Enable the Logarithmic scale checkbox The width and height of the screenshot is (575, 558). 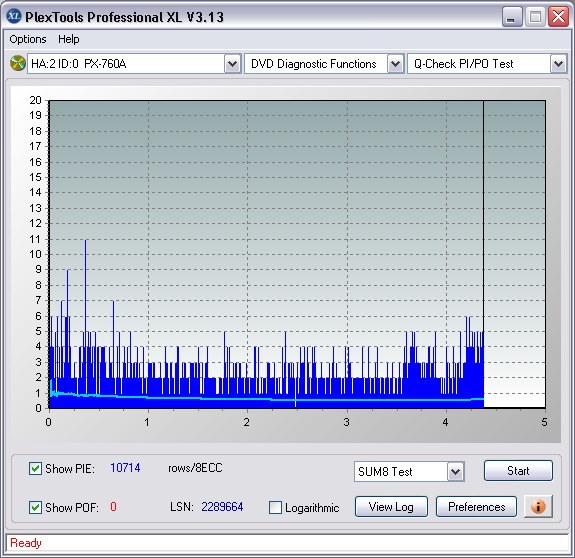pos(275,508)
